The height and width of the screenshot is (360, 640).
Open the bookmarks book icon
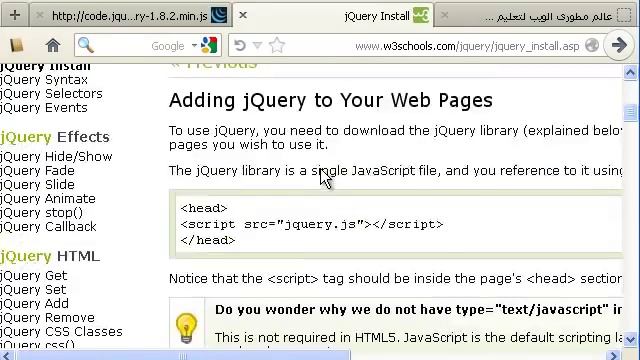pyautogui.click(x=16, y=45)
